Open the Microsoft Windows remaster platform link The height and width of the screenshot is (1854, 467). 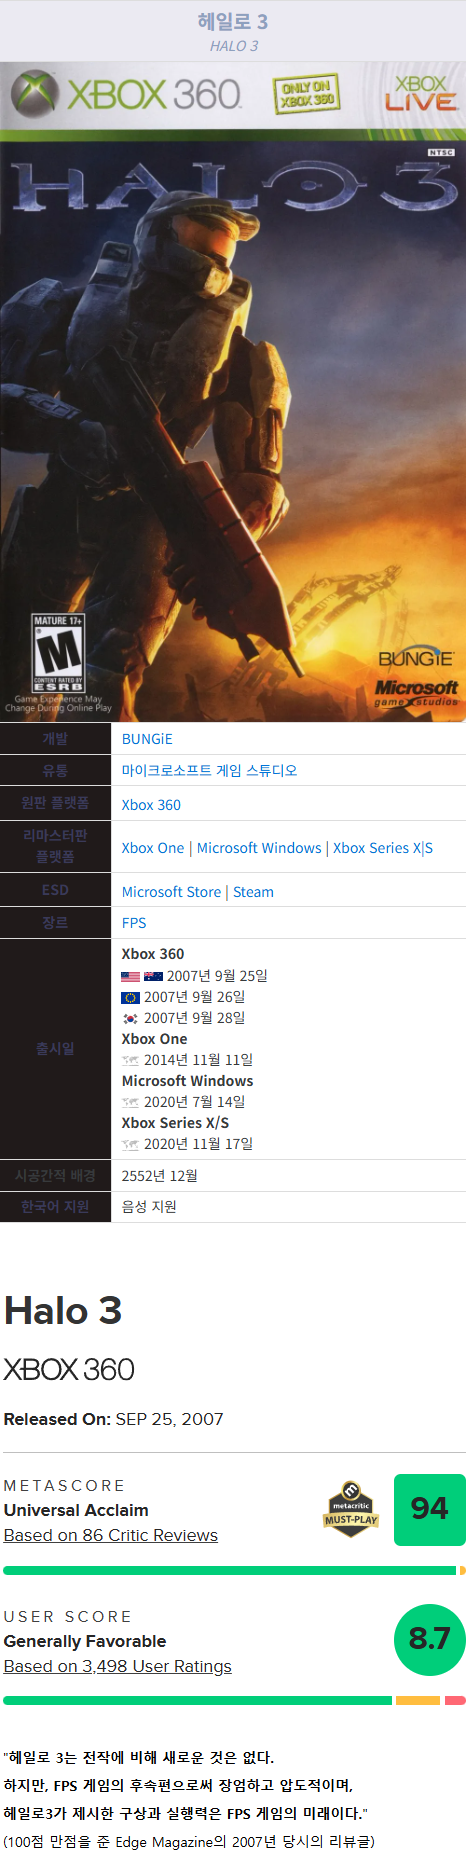point(259,848)
